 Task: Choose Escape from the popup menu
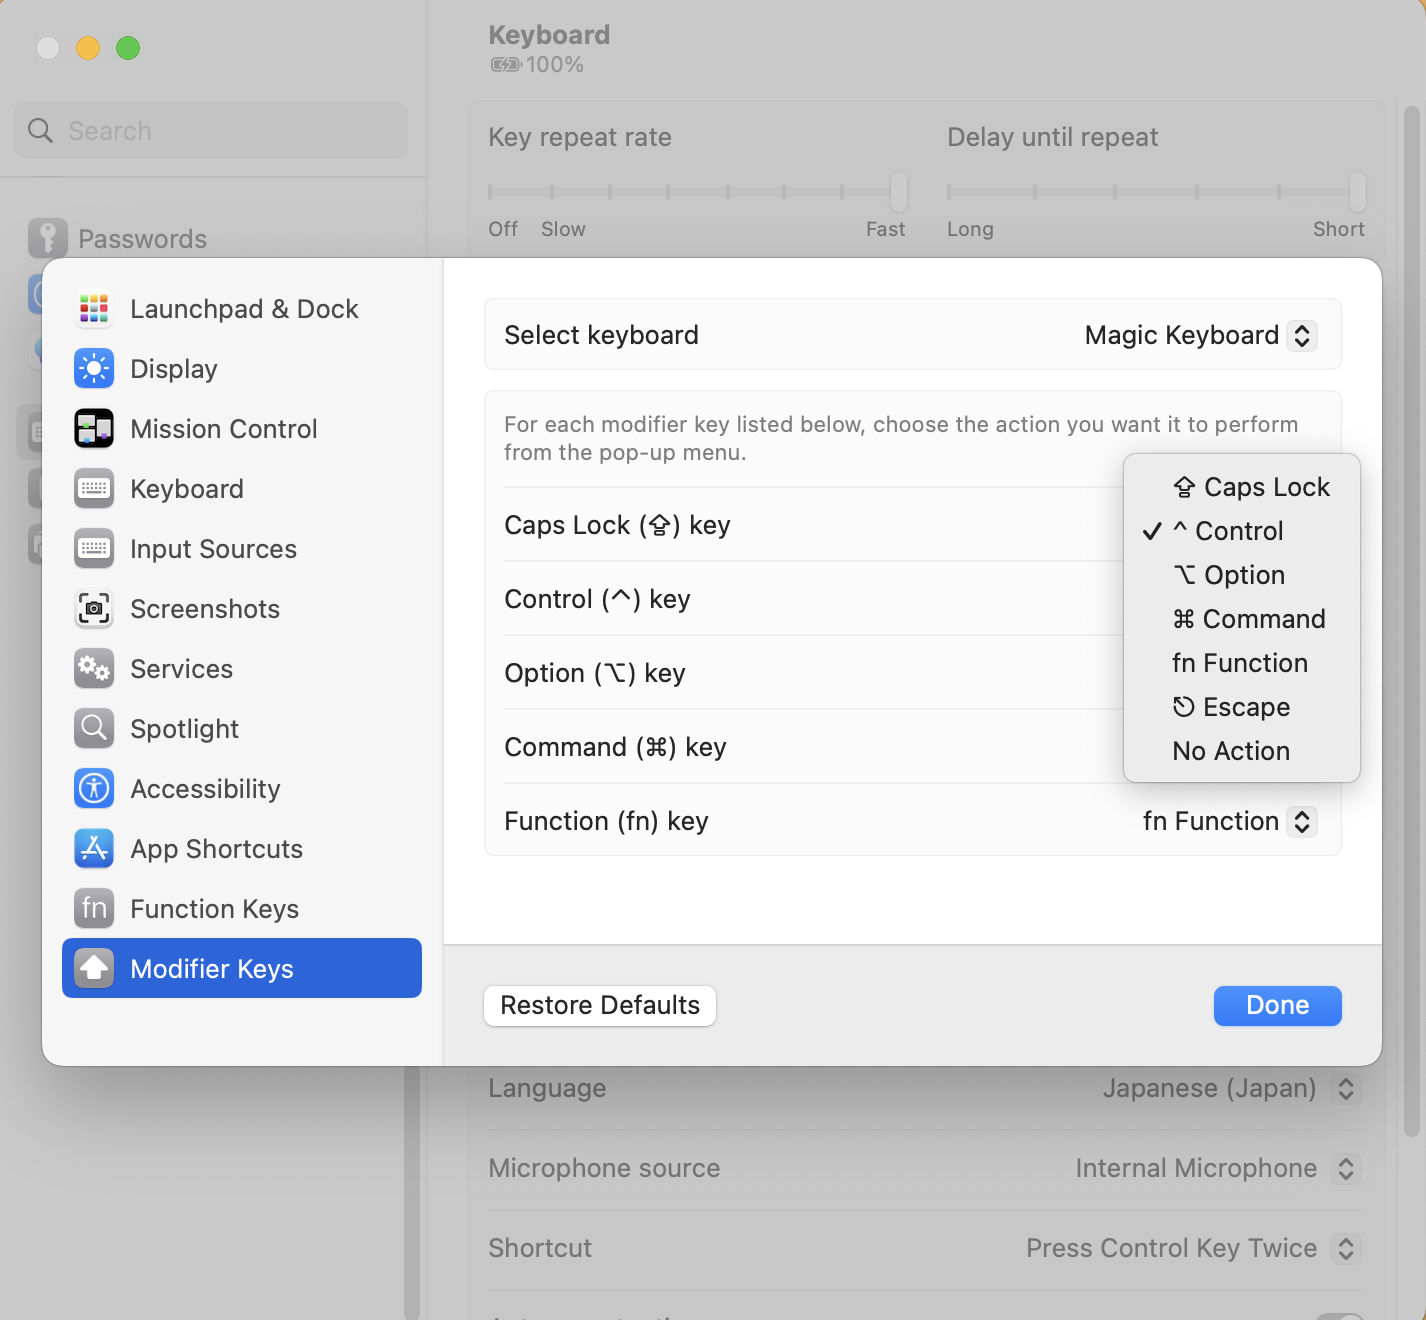point(1242,707)
